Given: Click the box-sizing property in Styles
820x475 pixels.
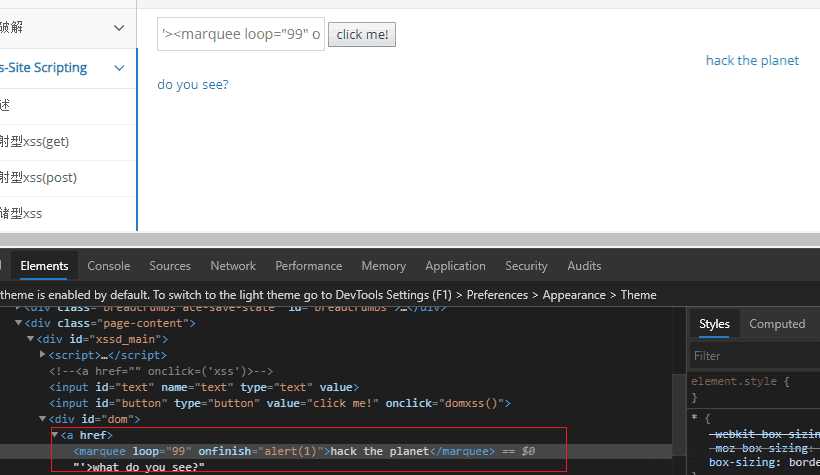Looking at the screenshot, I should click(764, 462).
